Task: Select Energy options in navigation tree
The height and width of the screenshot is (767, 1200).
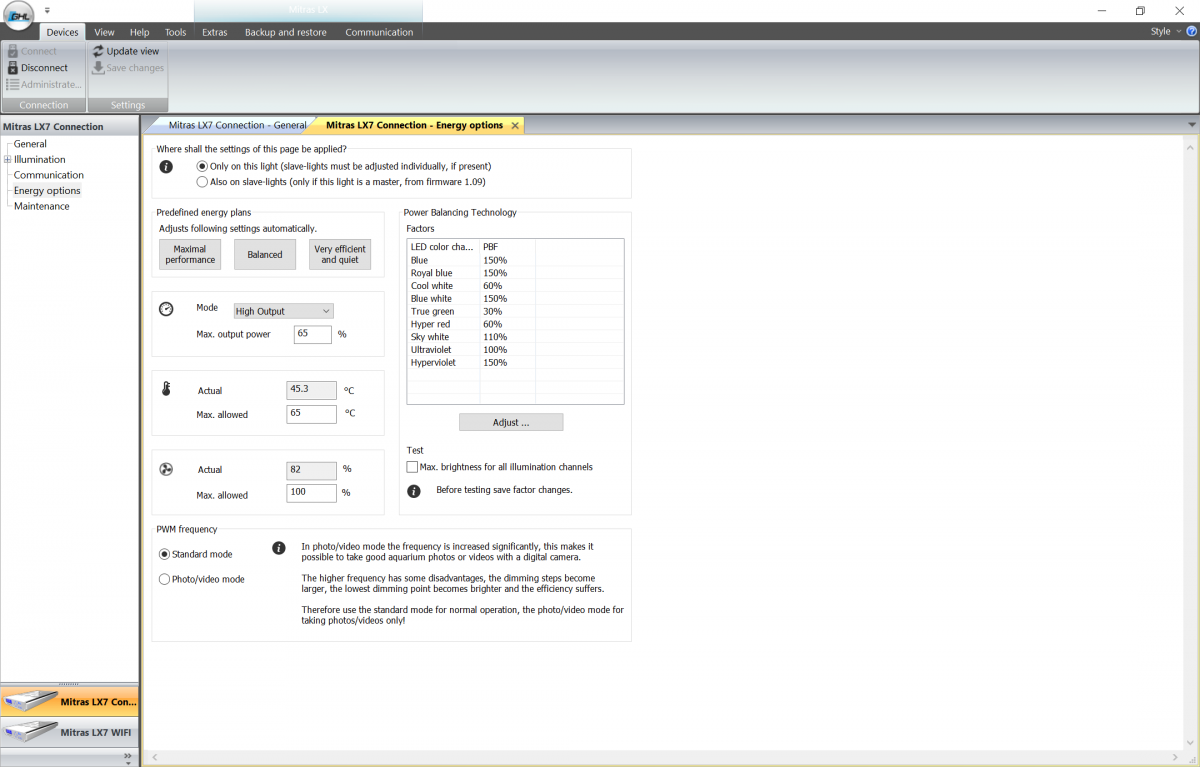Action: click(47, 190)
